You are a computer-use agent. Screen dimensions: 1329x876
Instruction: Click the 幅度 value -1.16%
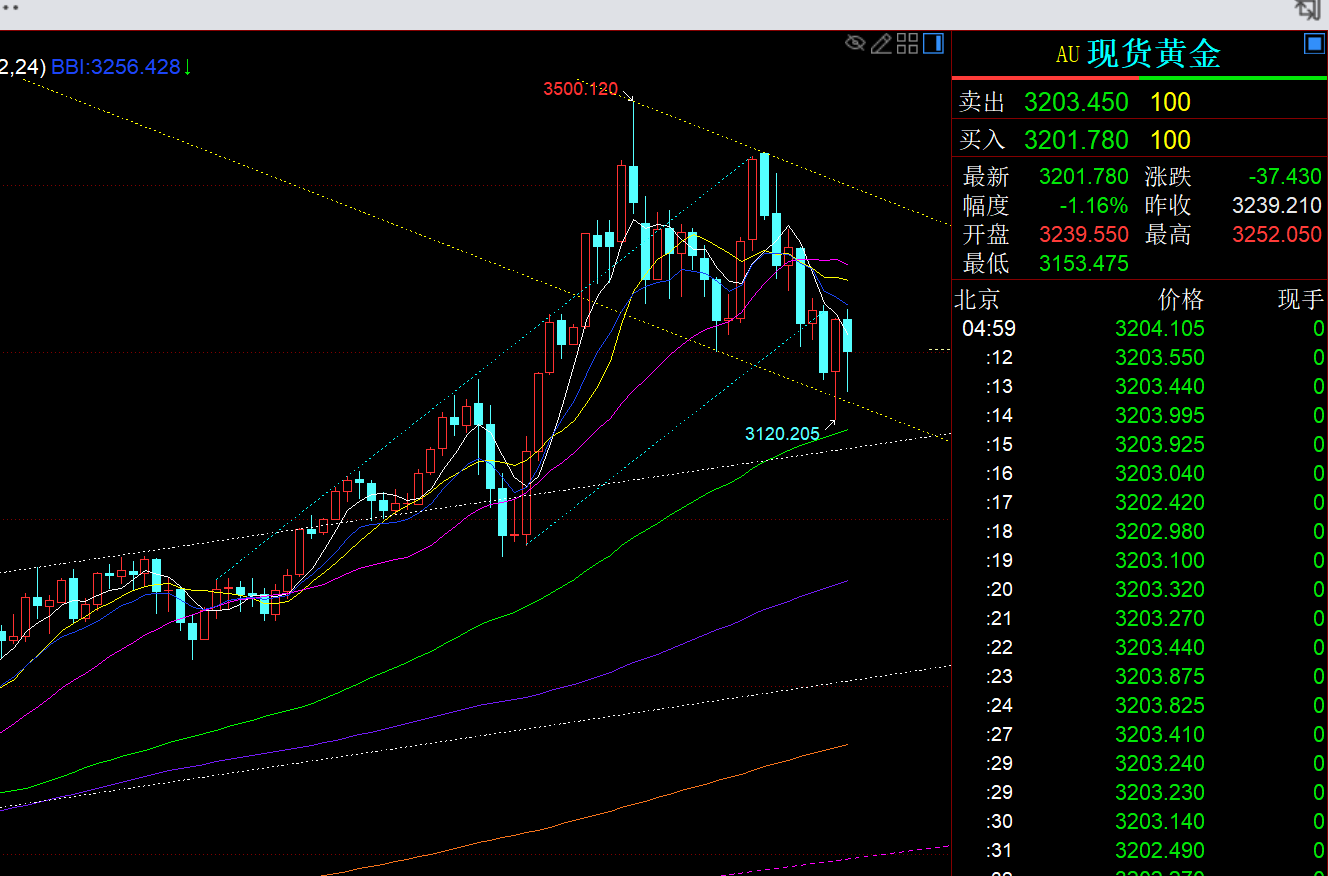1094,206
